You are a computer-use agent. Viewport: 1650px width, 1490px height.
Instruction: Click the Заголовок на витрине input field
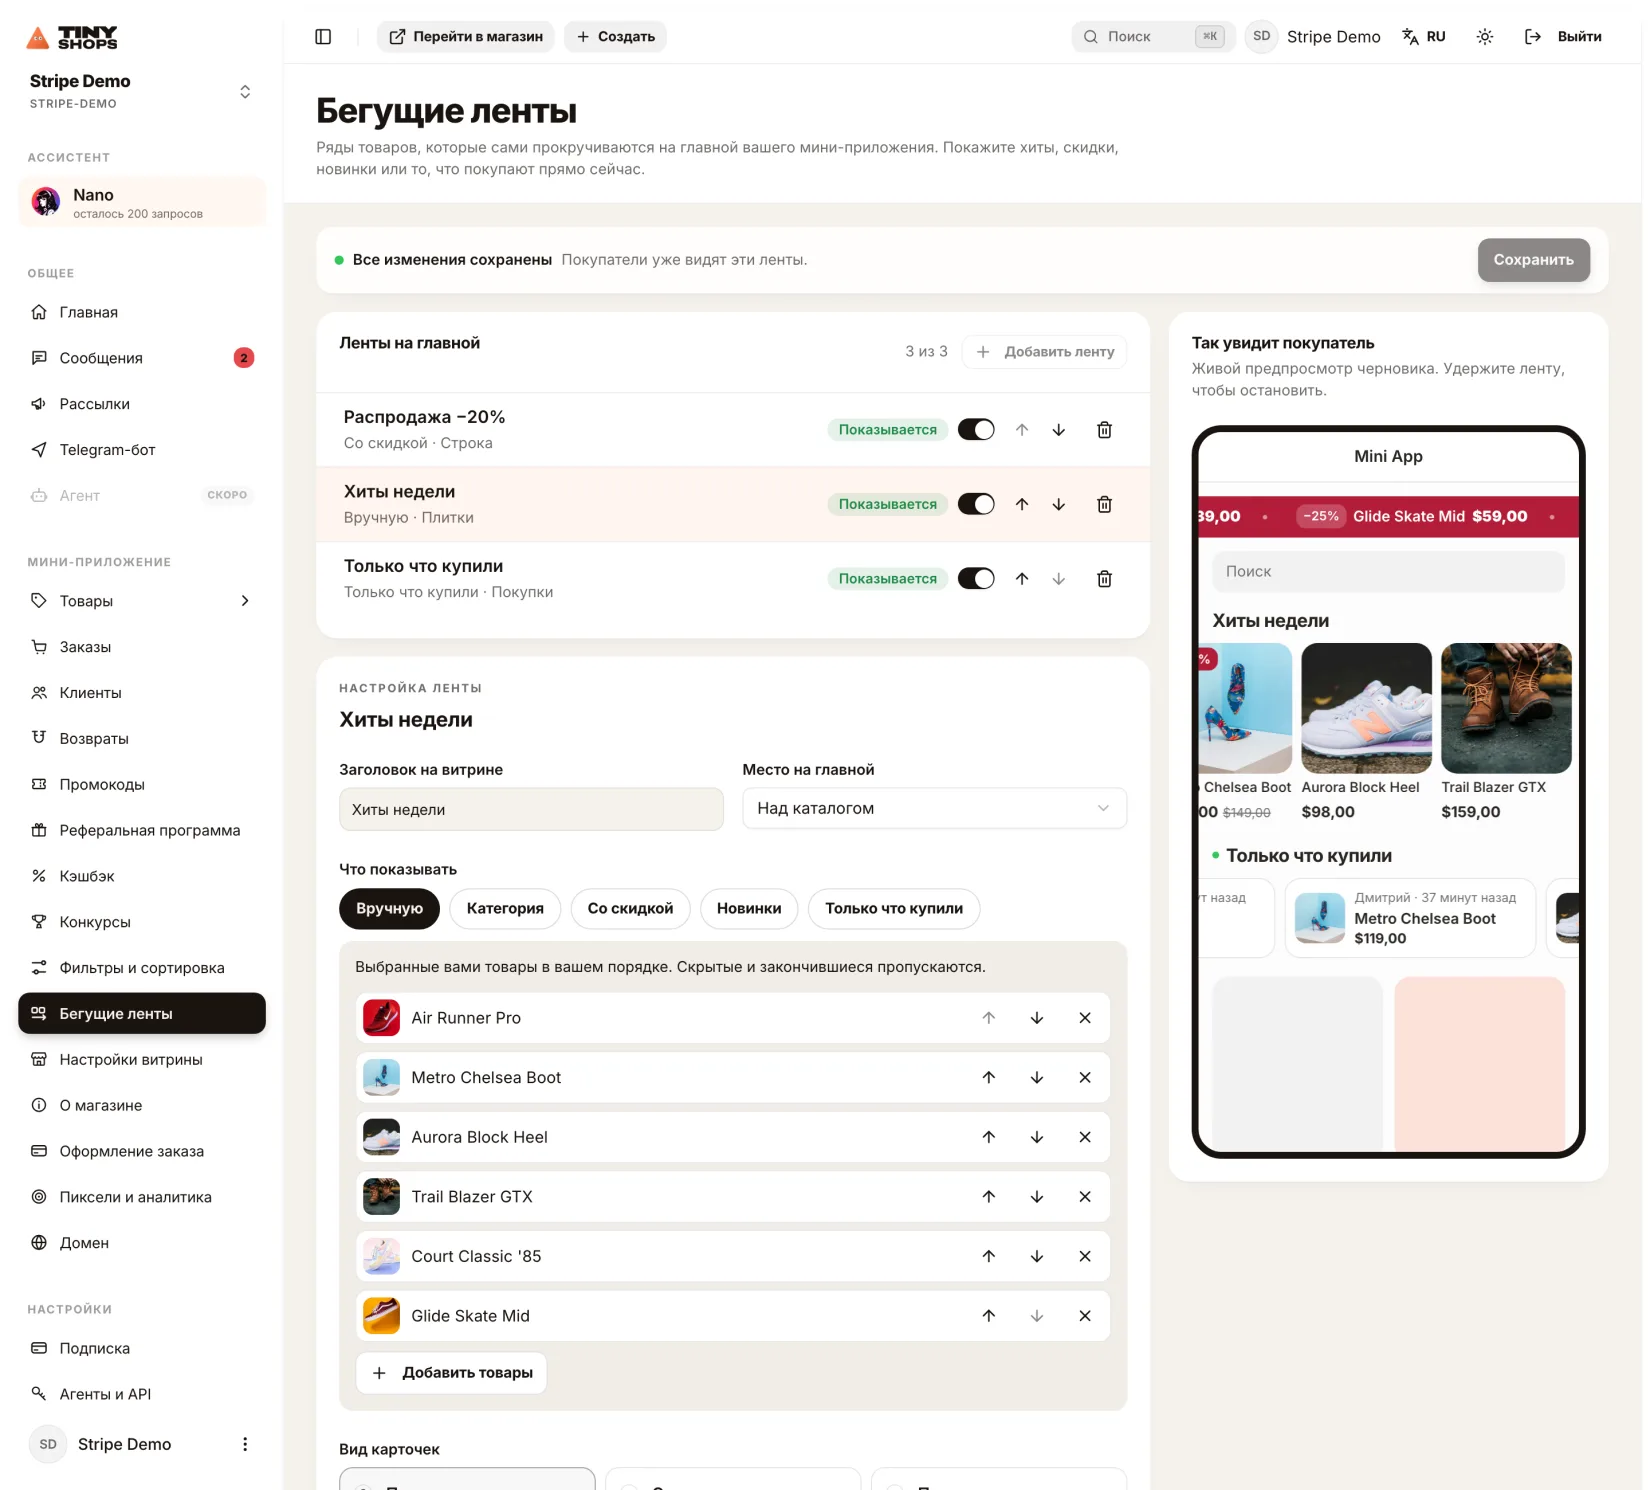coord(531,809)
